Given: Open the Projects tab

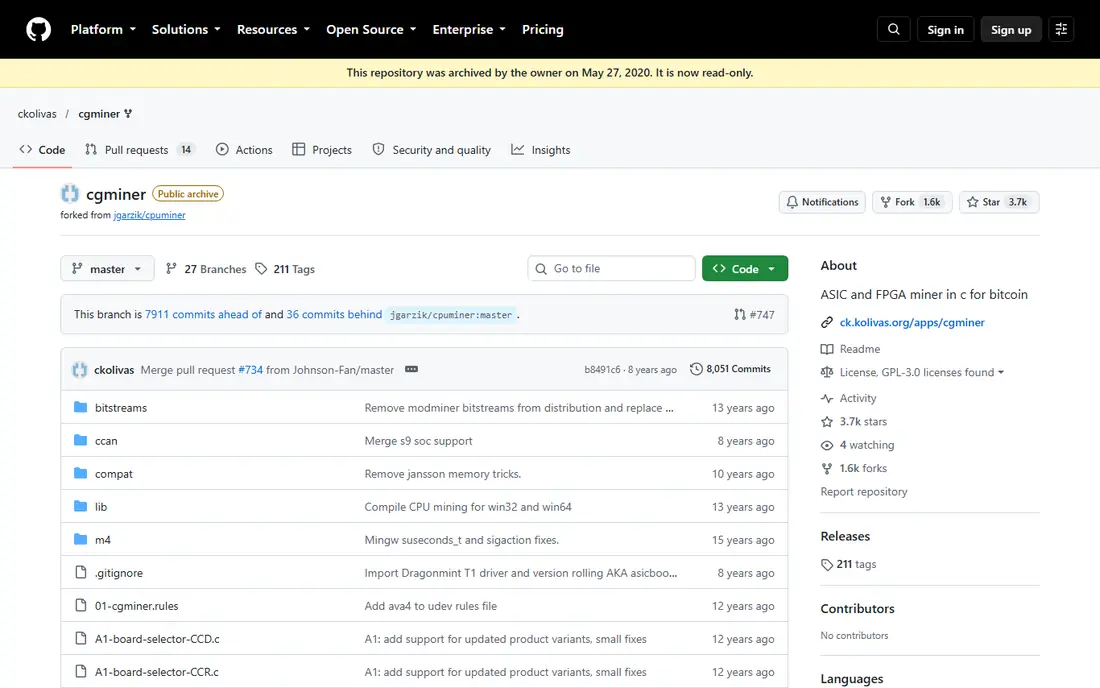Looking at the screenshot, I should click(x=322, y=149).
